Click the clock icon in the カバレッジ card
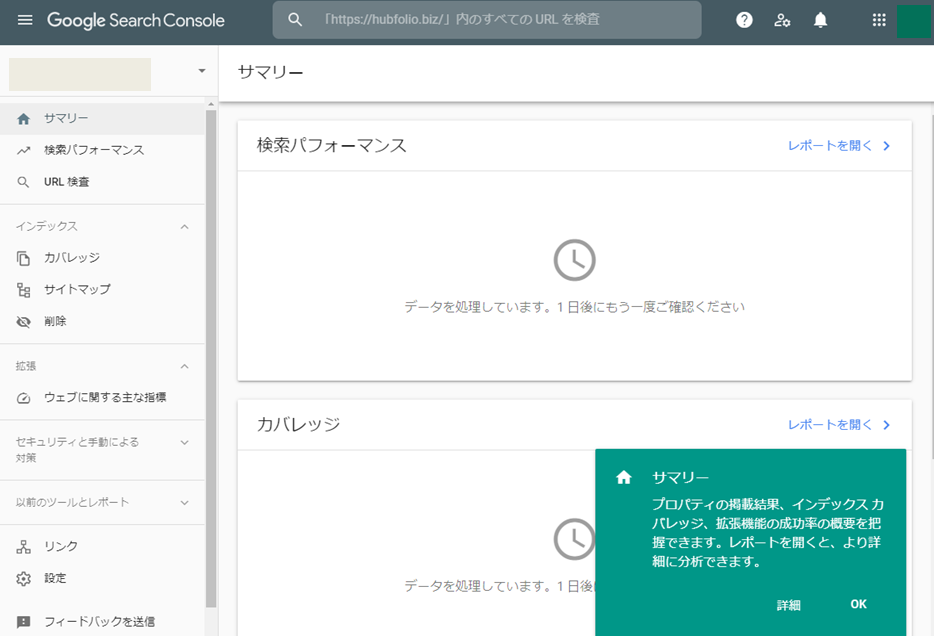The width and height of the screenshot is (934, 636). [x=574, y=540]
